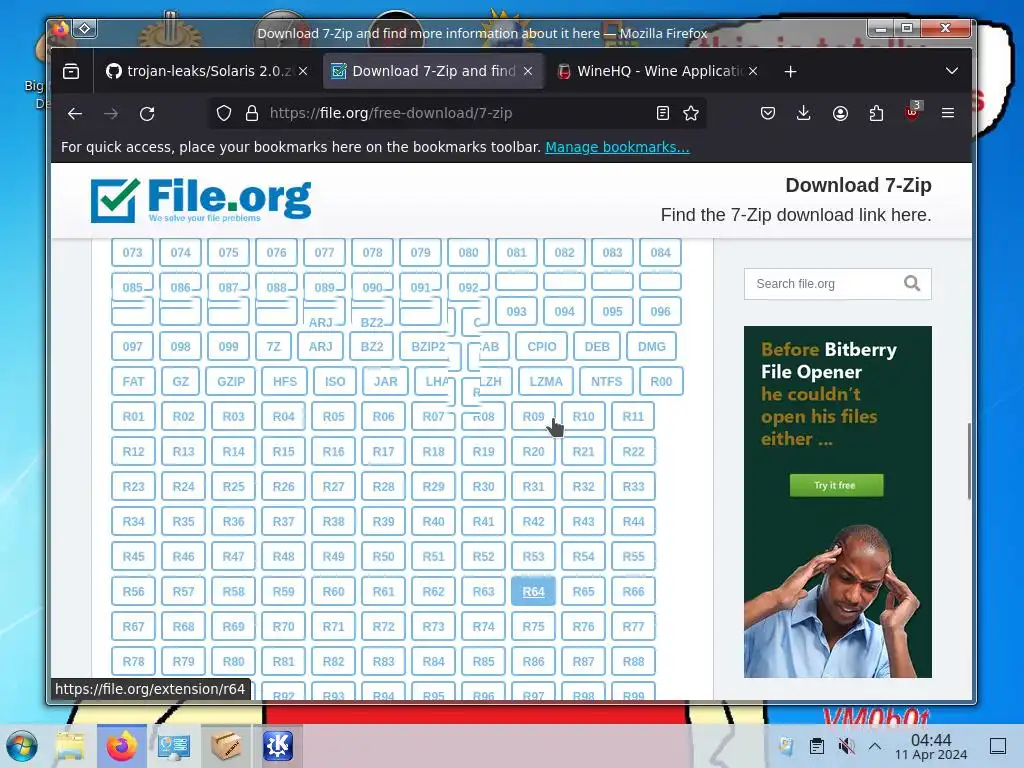Image resolution: width=1024 pixels, height=768 pixels.
Task: Open the Downloads panel
Action: click(x=803, y=114)
